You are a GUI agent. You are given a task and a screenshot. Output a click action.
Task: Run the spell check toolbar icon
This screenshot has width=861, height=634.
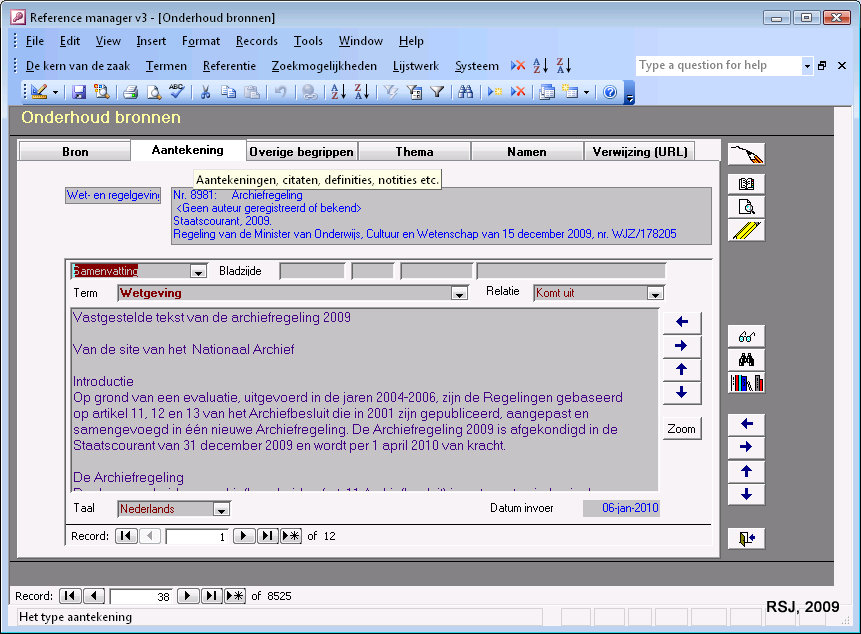coord(177,92)
